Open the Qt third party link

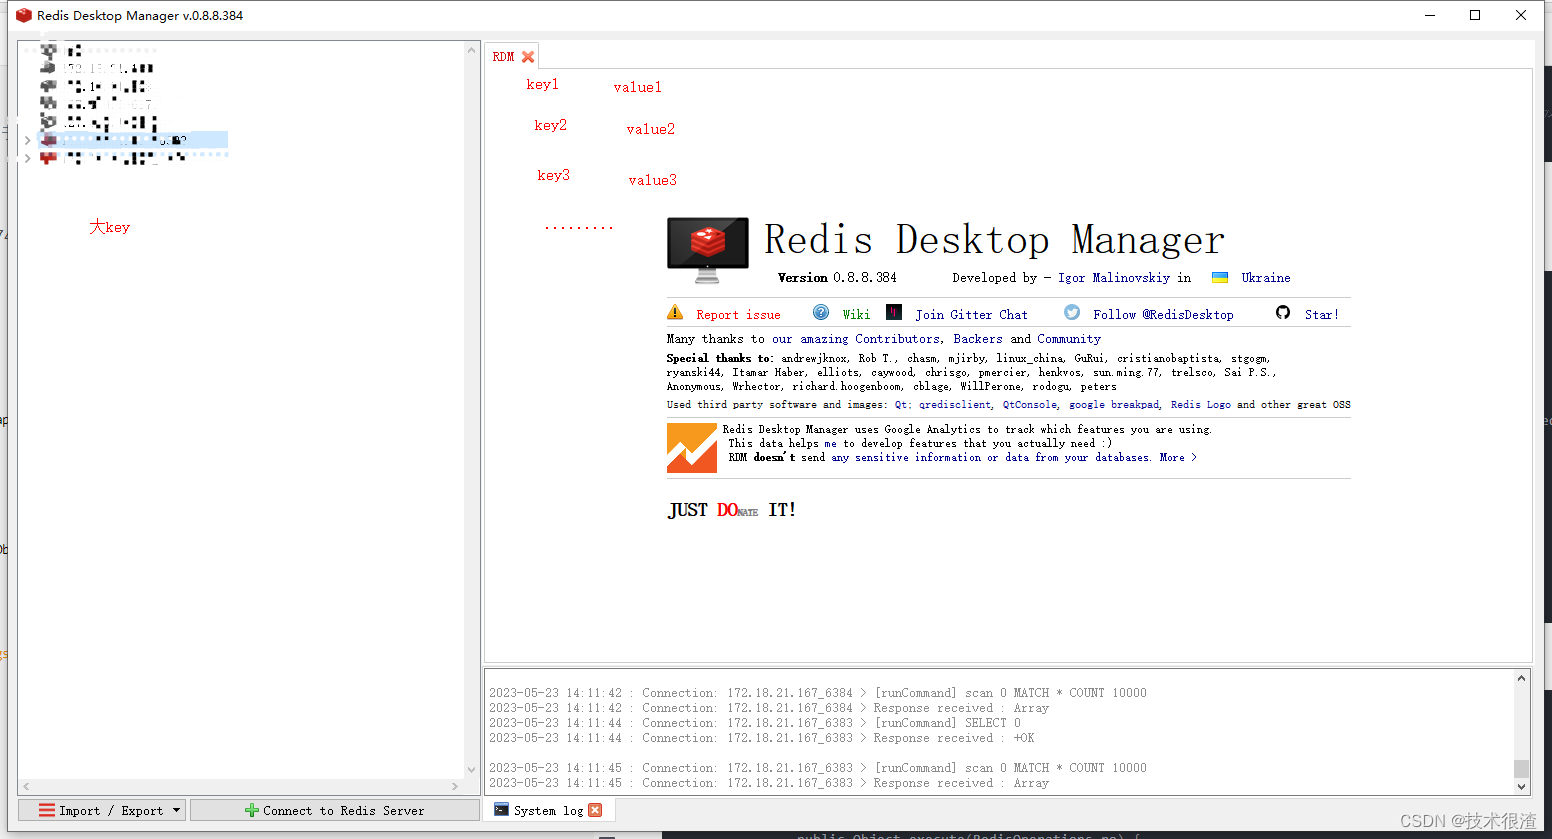(x=901, y=405)
